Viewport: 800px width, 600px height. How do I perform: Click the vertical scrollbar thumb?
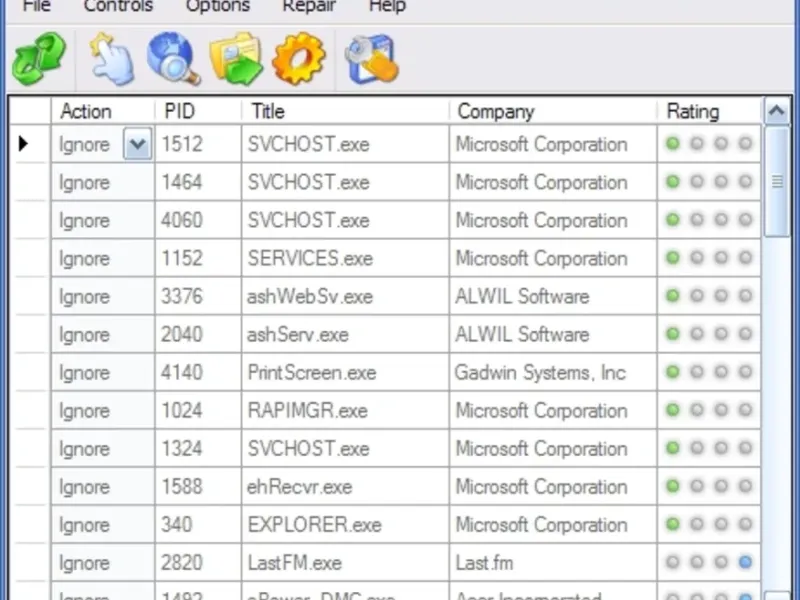[777, 181]
